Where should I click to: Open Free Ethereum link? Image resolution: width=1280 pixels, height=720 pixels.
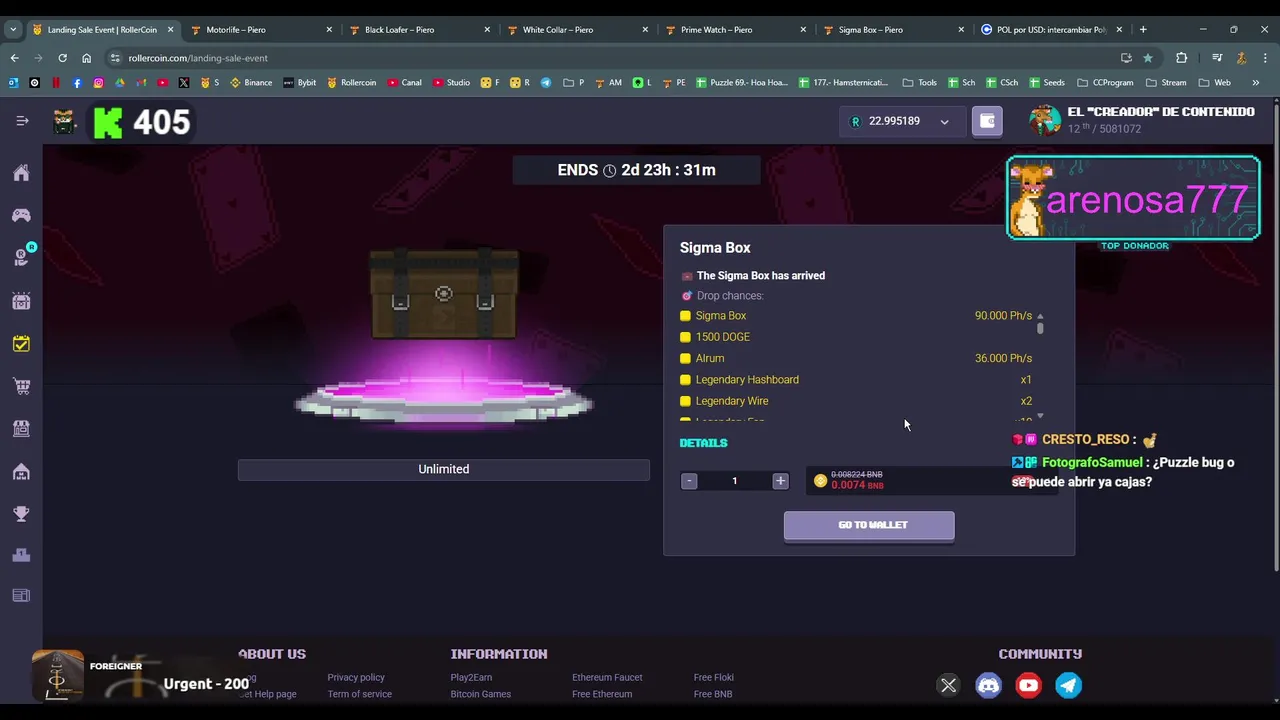pyautogui.click(x=602, y=694)
